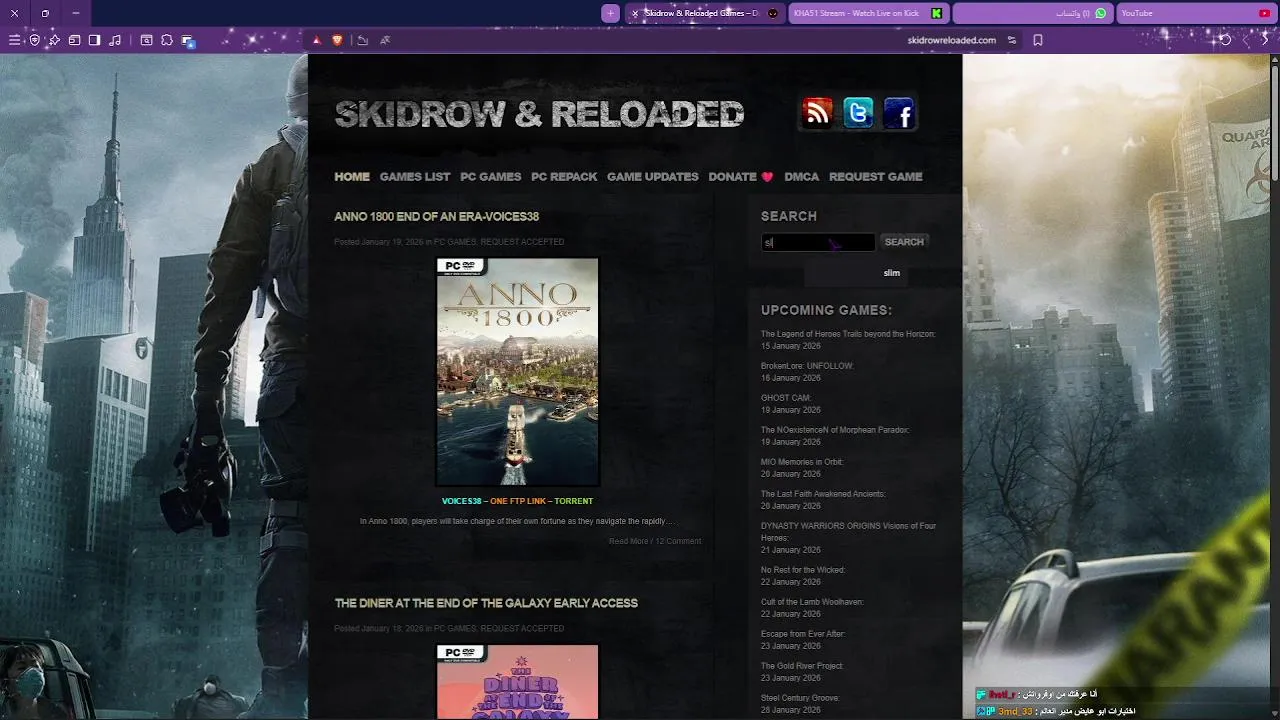Image resolution: width=1280 pixels, height=720 pixels.
Task: Open PC REPACK menu item
Action: [x=564, y=176]
